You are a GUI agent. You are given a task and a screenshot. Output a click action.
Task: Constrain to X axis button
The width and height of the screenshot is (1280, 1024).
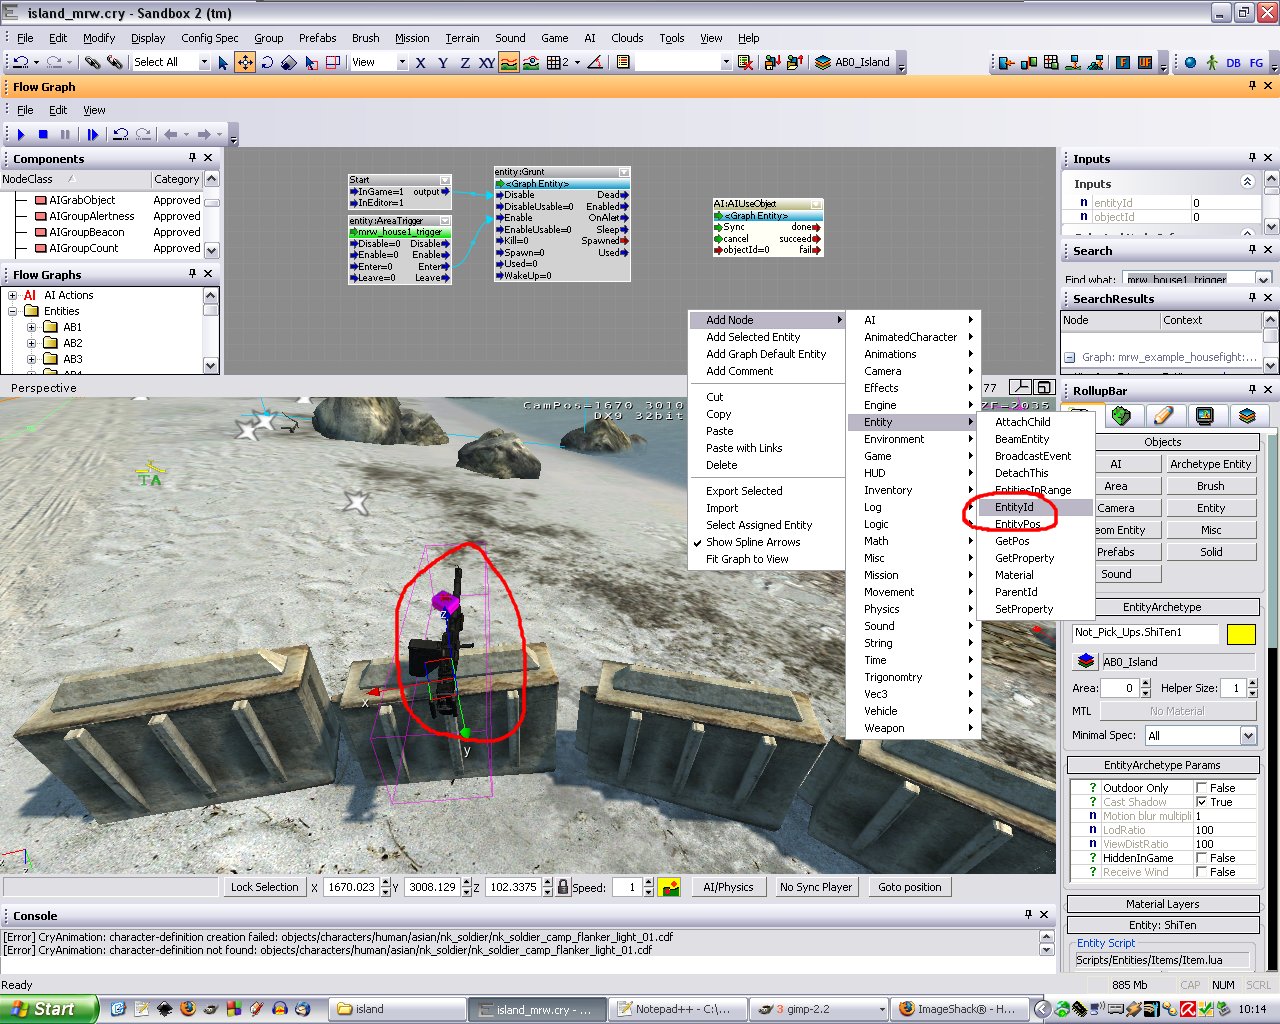(420, 62)
